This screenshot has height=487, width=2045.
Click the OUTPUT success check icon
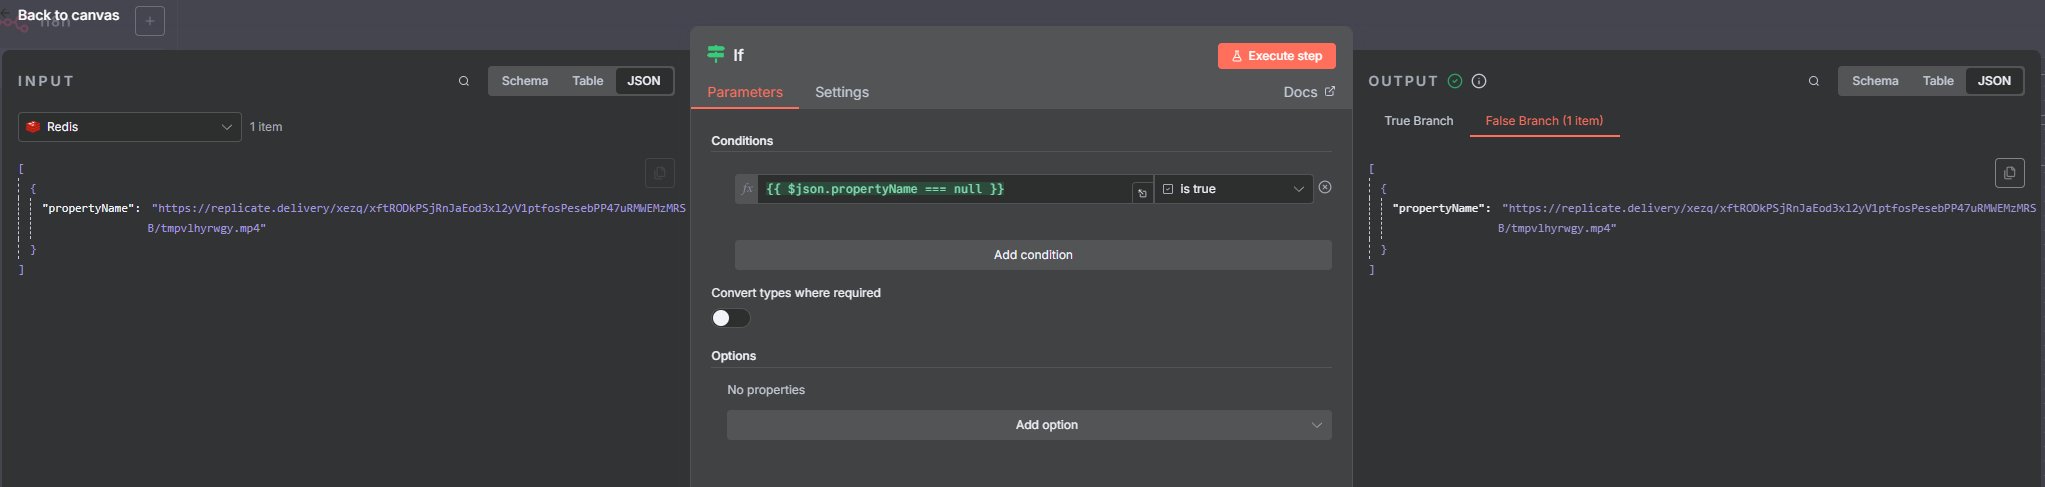pyautogui.click(x=1455, y=81)
